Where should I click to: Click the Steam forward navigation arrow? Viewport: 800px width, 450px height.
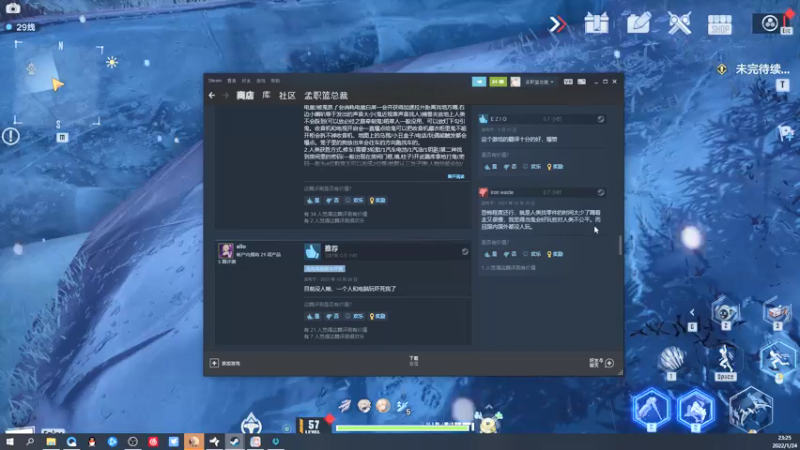pyautogui.click(x=225, y=95)
